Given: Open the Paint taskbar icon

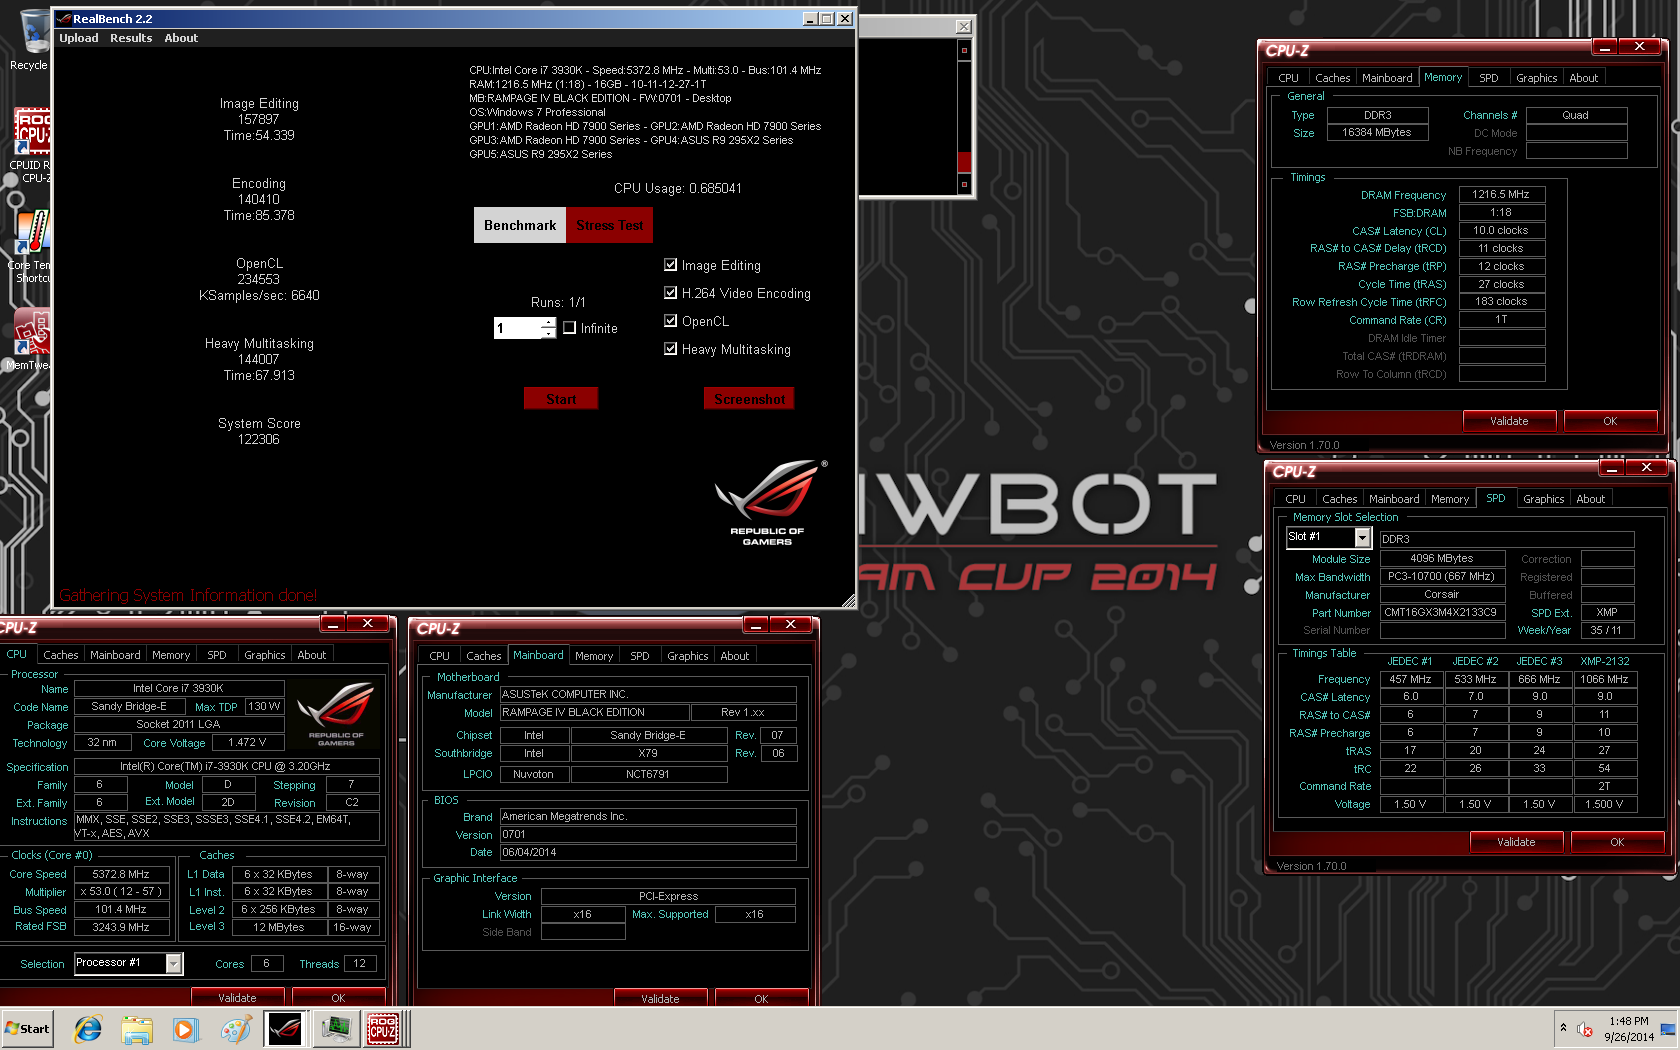Looking at the screenshot, I should click(x=235, y=1029).
